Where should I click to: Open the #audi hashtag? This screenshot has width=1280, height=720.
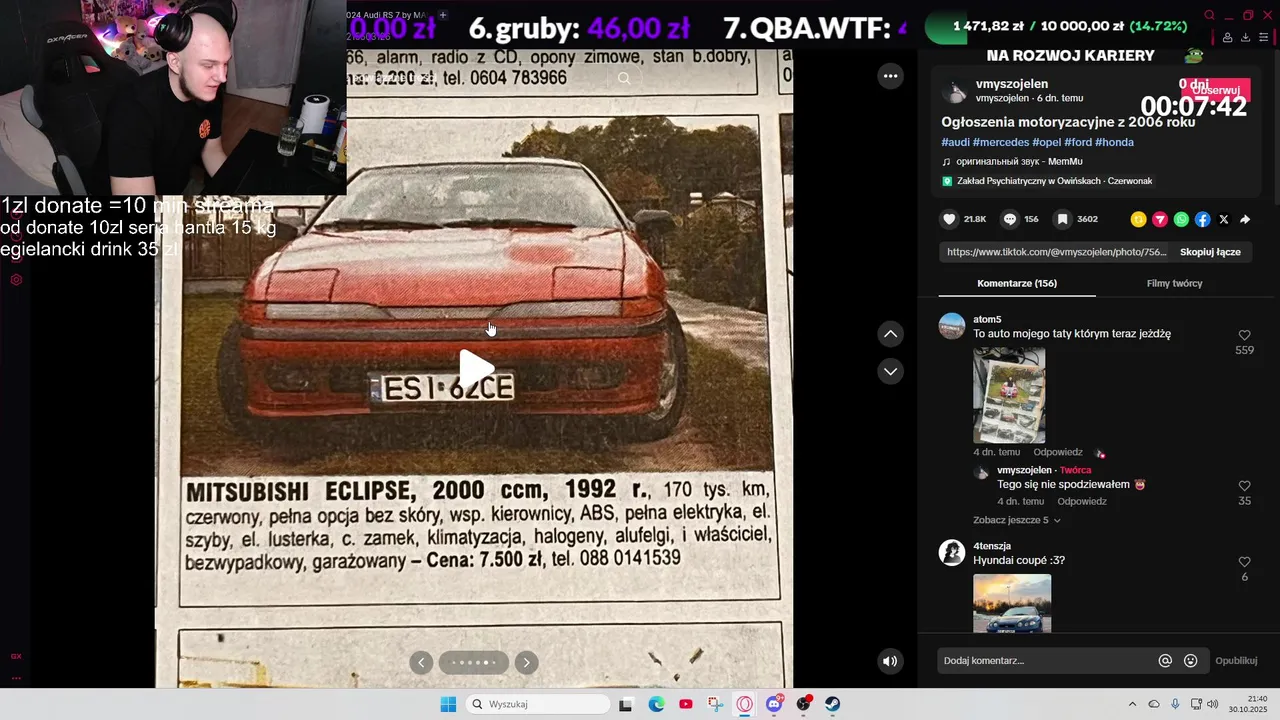pos(955,142)
